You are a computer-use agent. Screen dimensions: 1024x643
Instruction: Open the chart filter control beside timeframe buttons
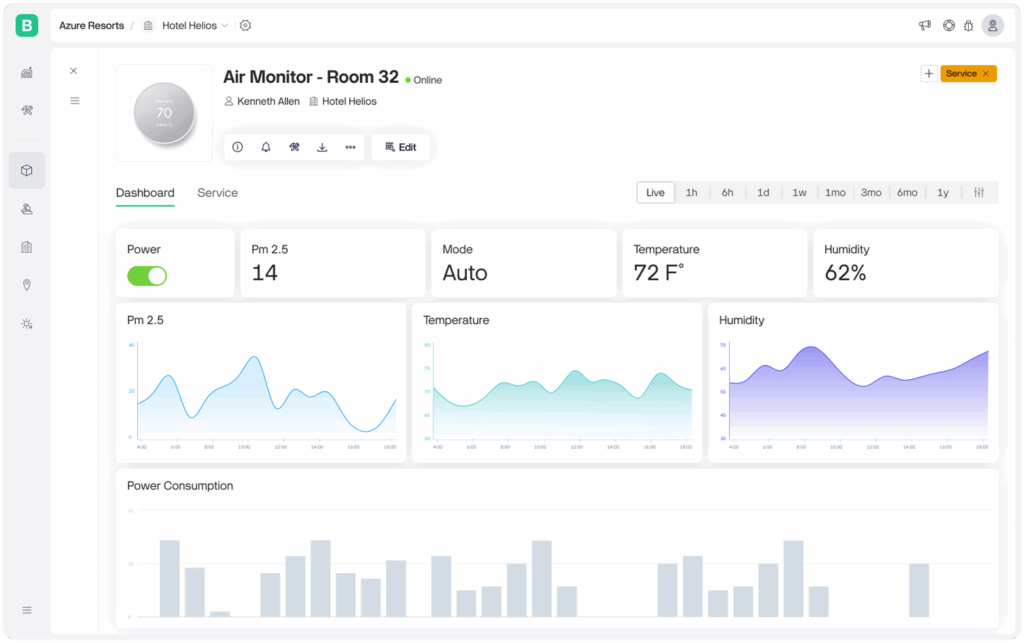pos(981,192)
